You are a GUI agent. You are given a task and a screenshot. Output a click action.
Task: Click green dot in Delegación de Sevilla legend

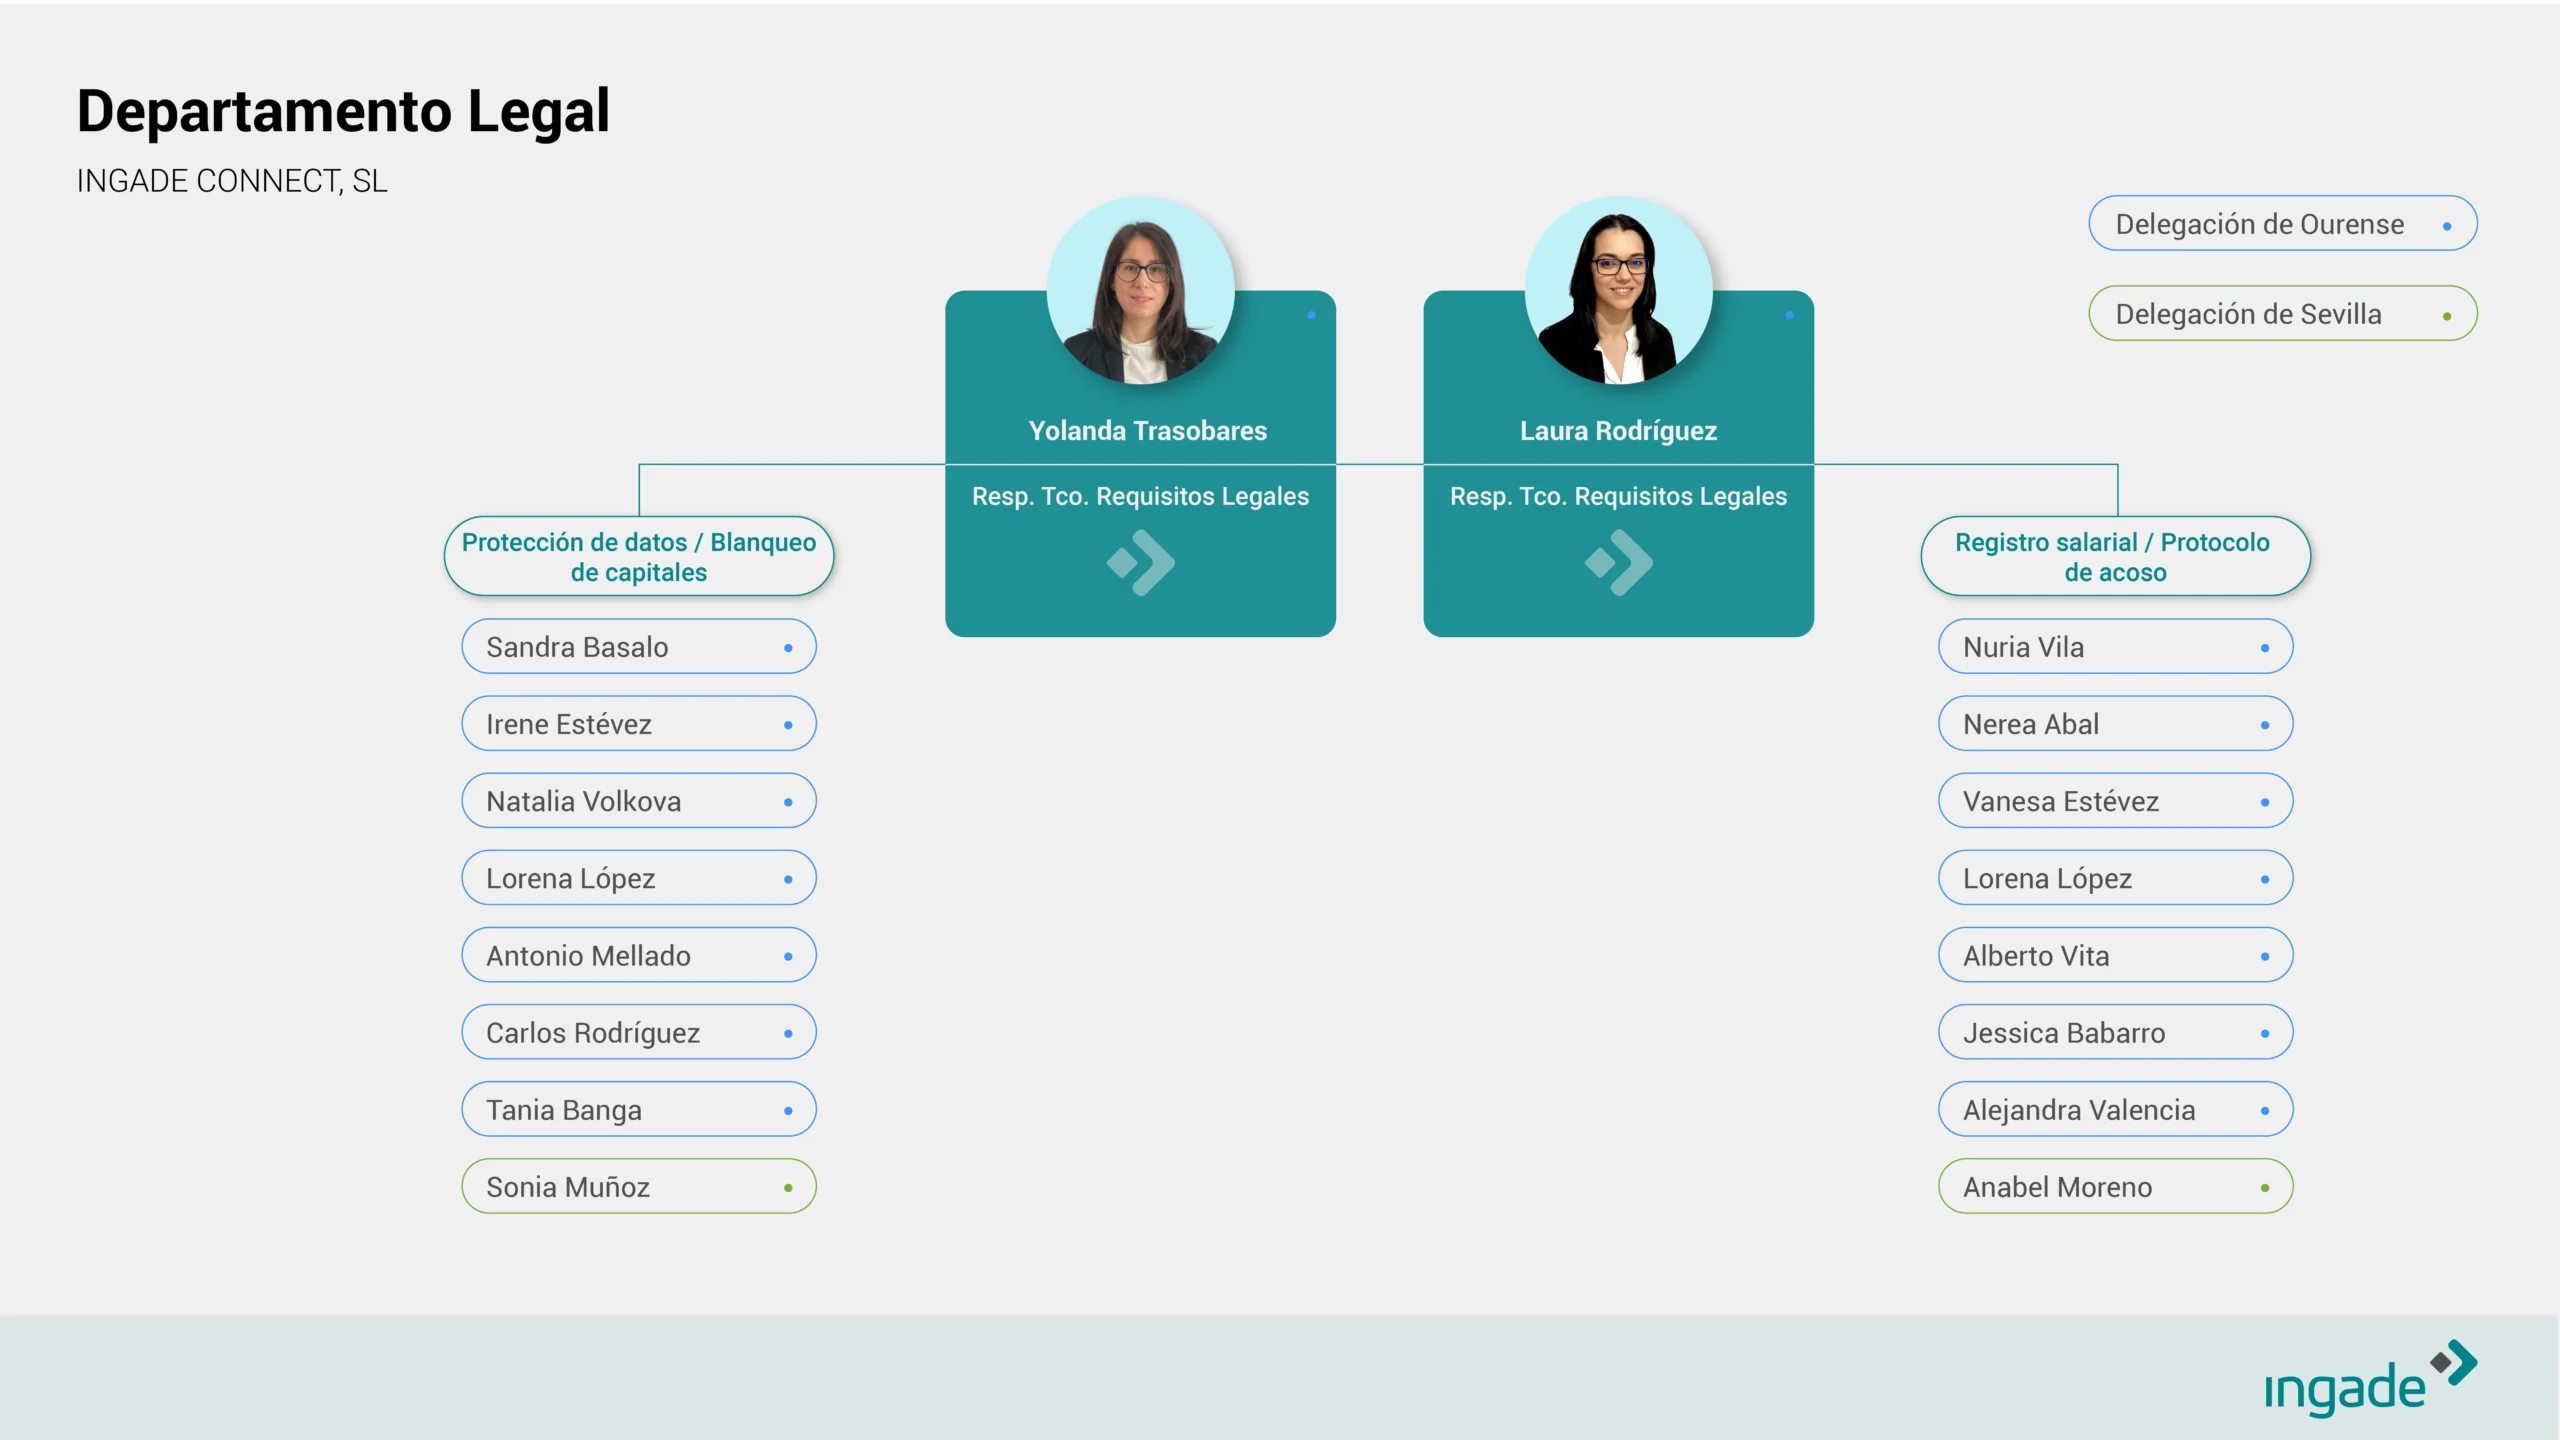tap(2447, 316)
